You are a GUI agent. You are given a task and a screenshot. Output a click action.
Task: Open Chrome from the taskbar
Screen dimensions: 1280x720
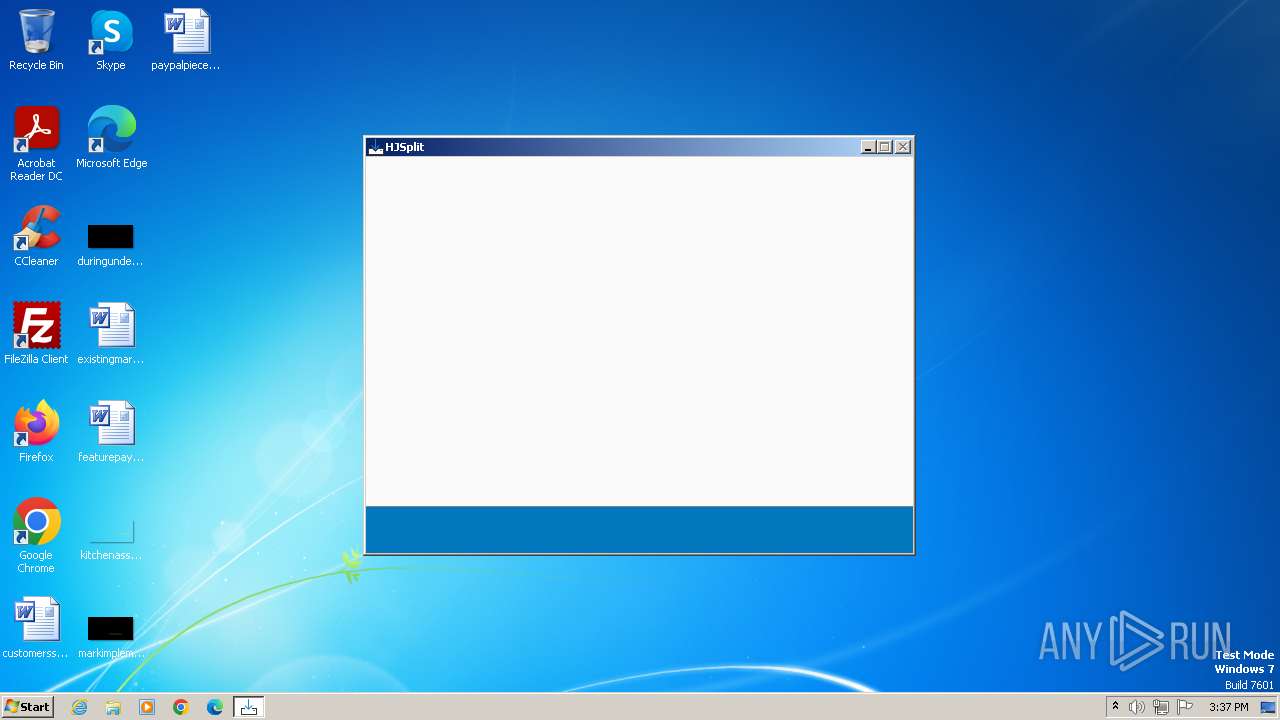[x=181, y=707]
